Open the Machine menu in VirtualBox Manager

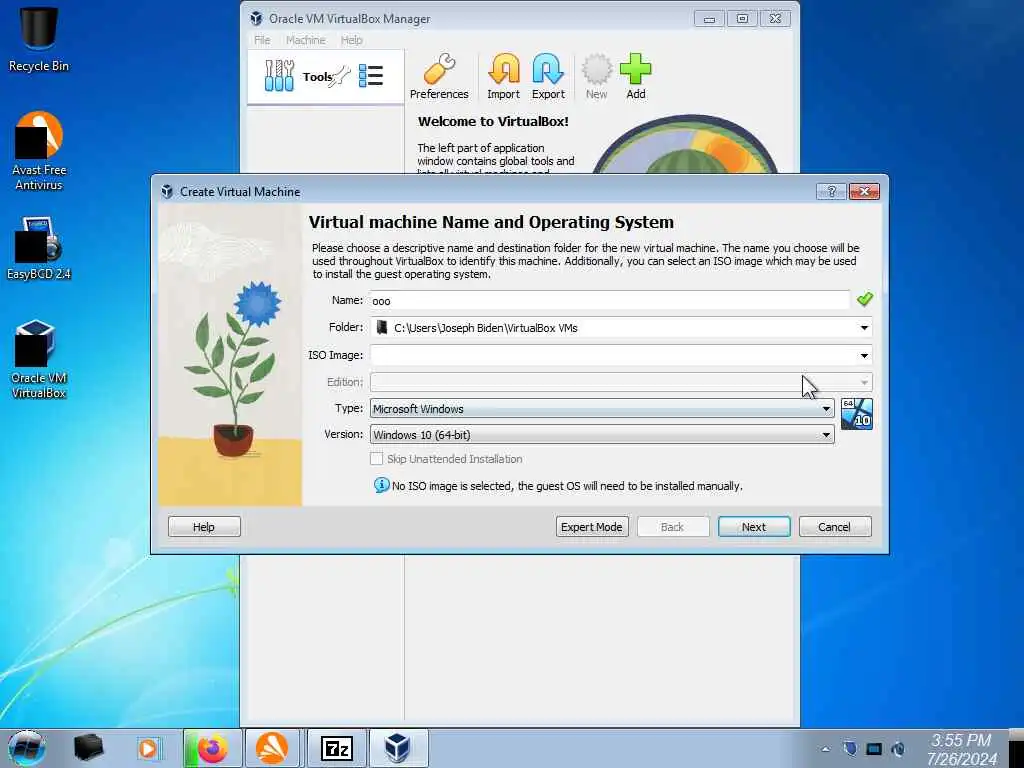306,40
